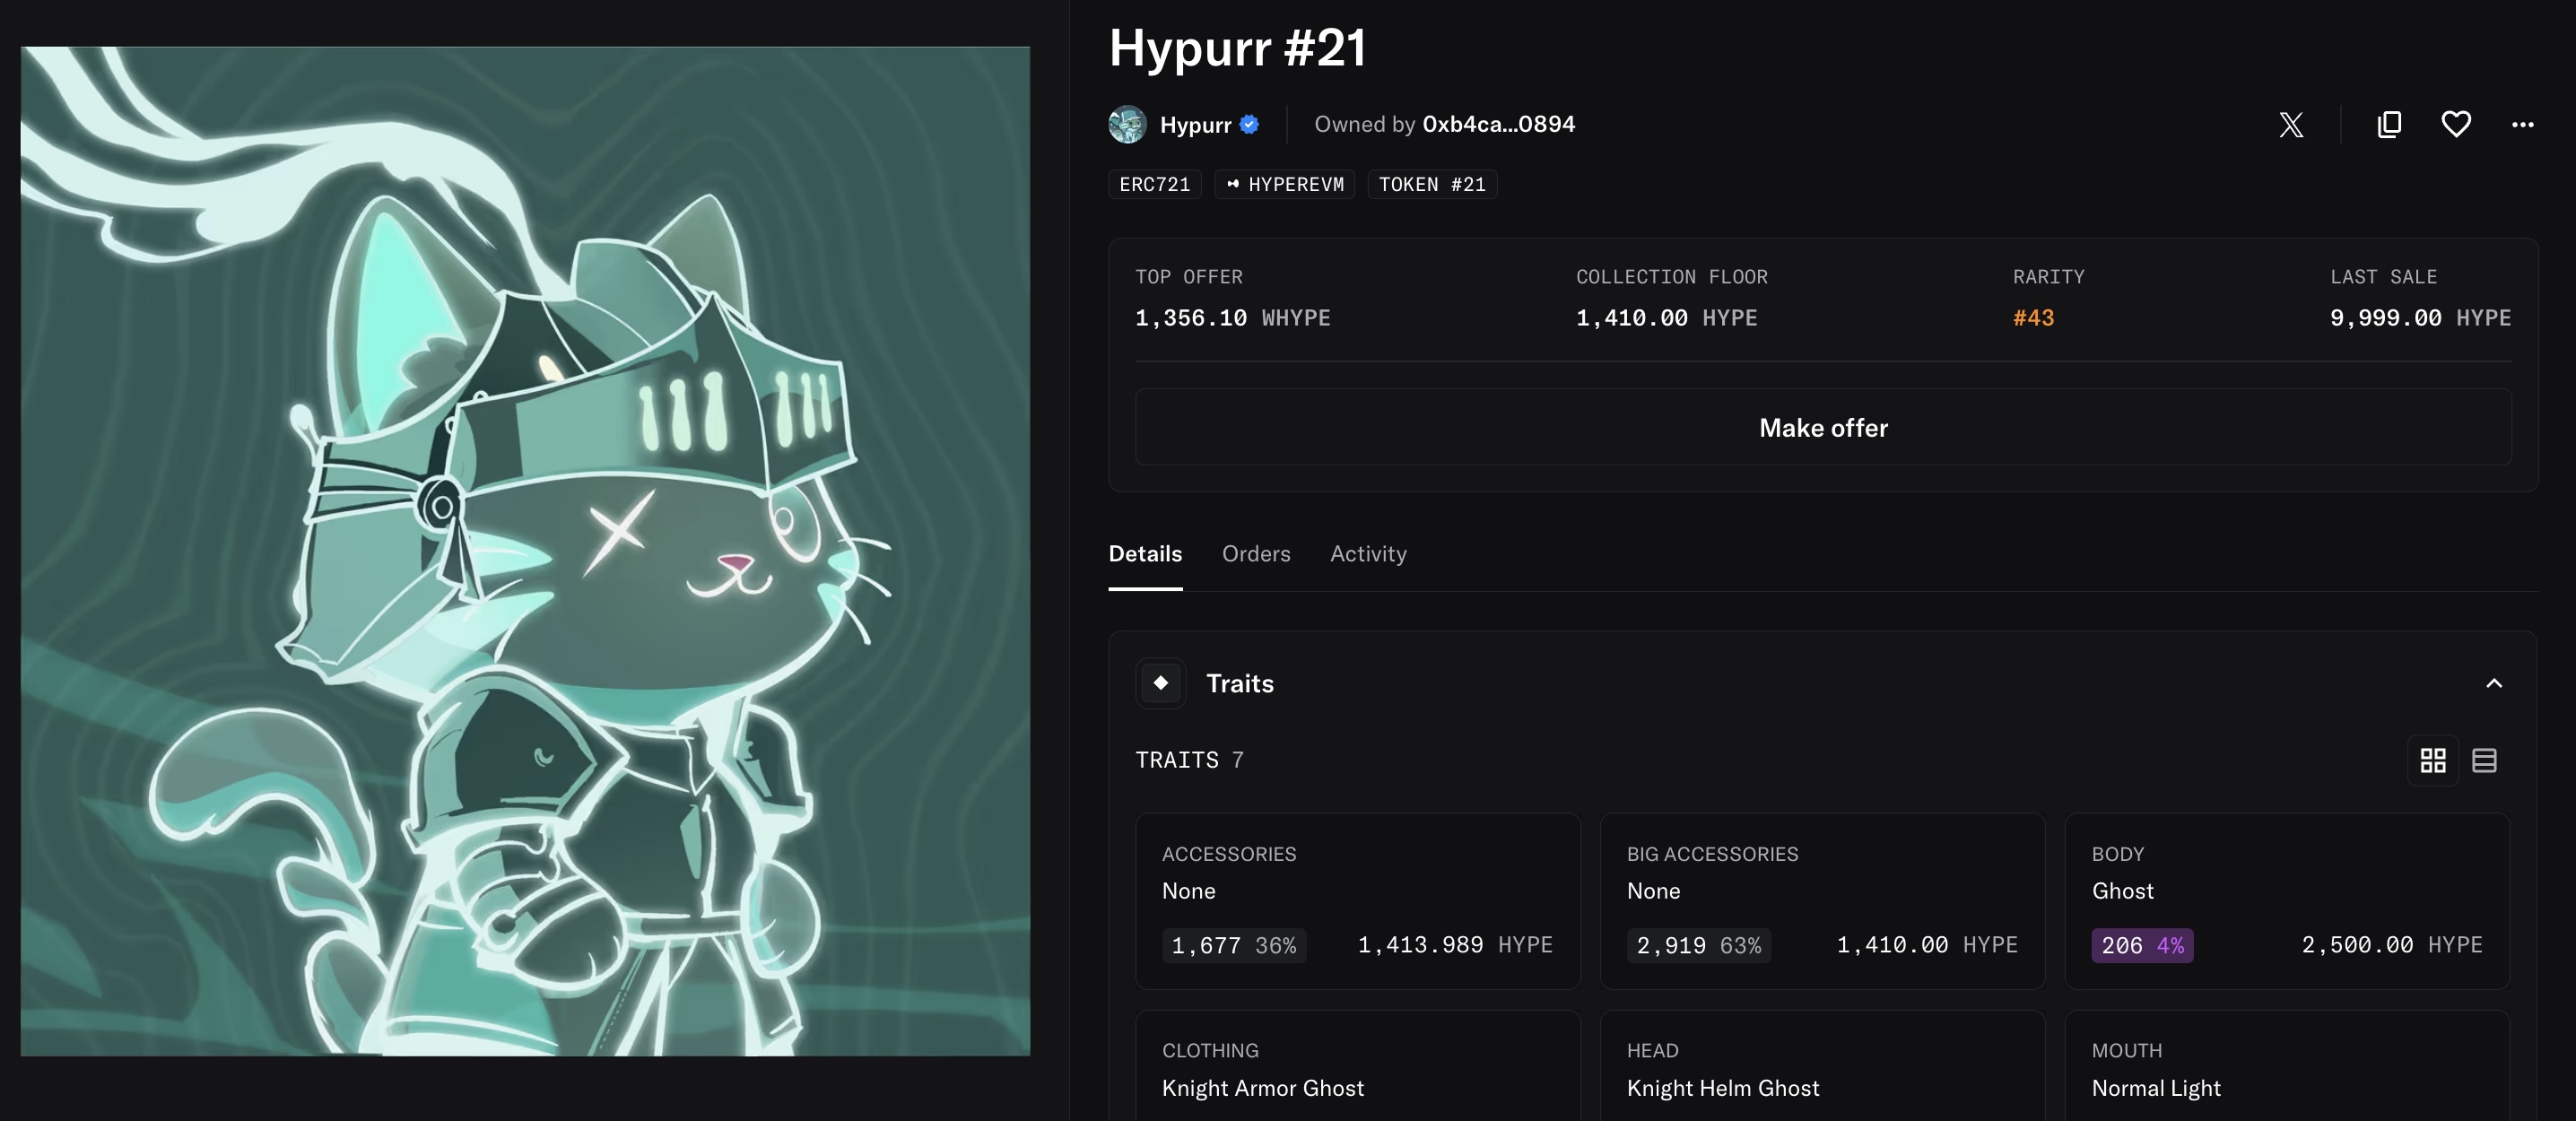Switch to the Orders tab
This screenshot has width=2576, height=1121.
[1256, 553]
